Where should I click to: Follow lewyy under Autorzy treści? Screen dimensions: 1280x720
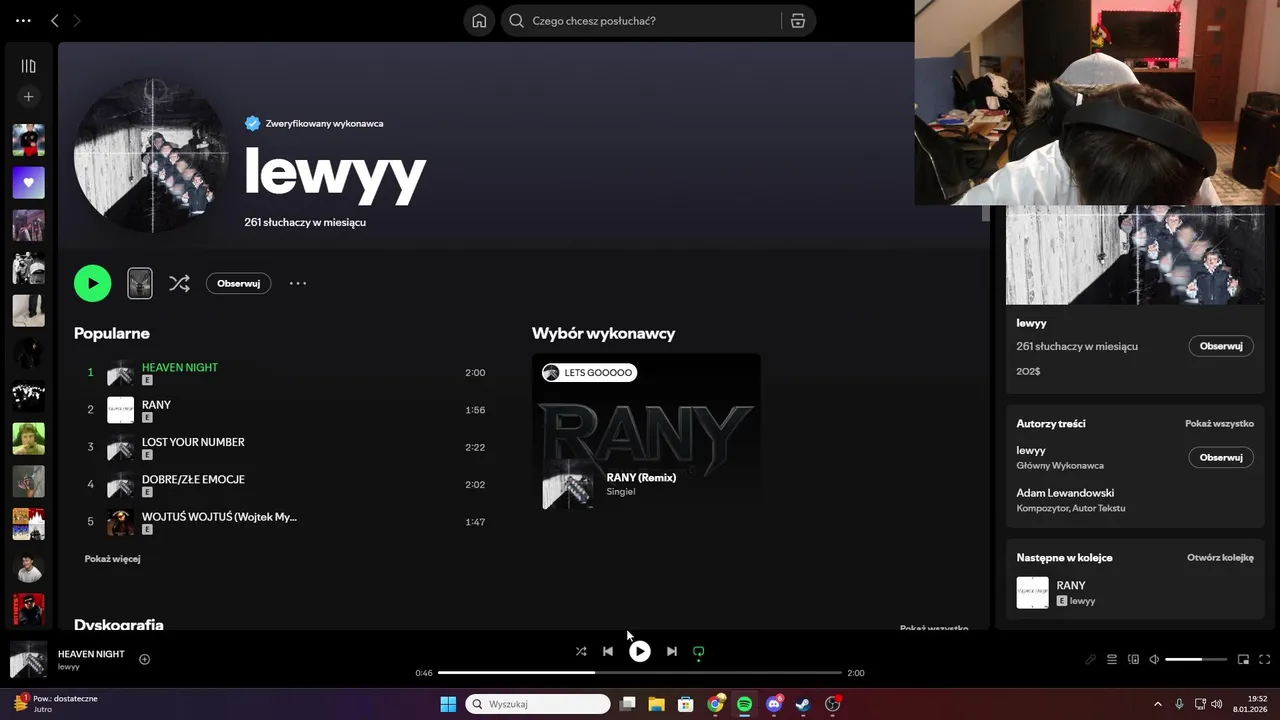(1221, 457)
